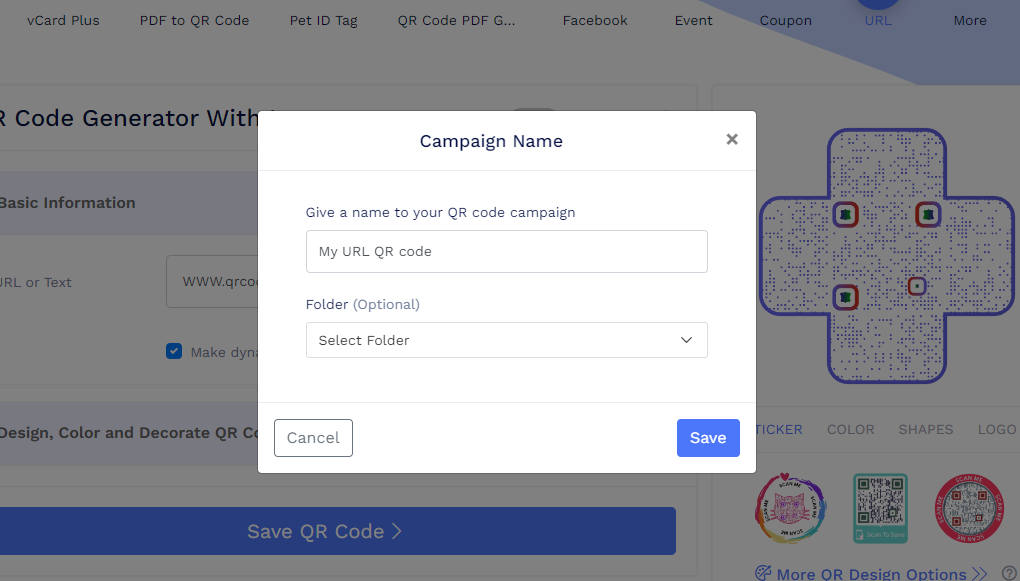This screenshot has width=1020, height=581.
Task: Select Pet ID Tag from the navigation
Action: 323,20
